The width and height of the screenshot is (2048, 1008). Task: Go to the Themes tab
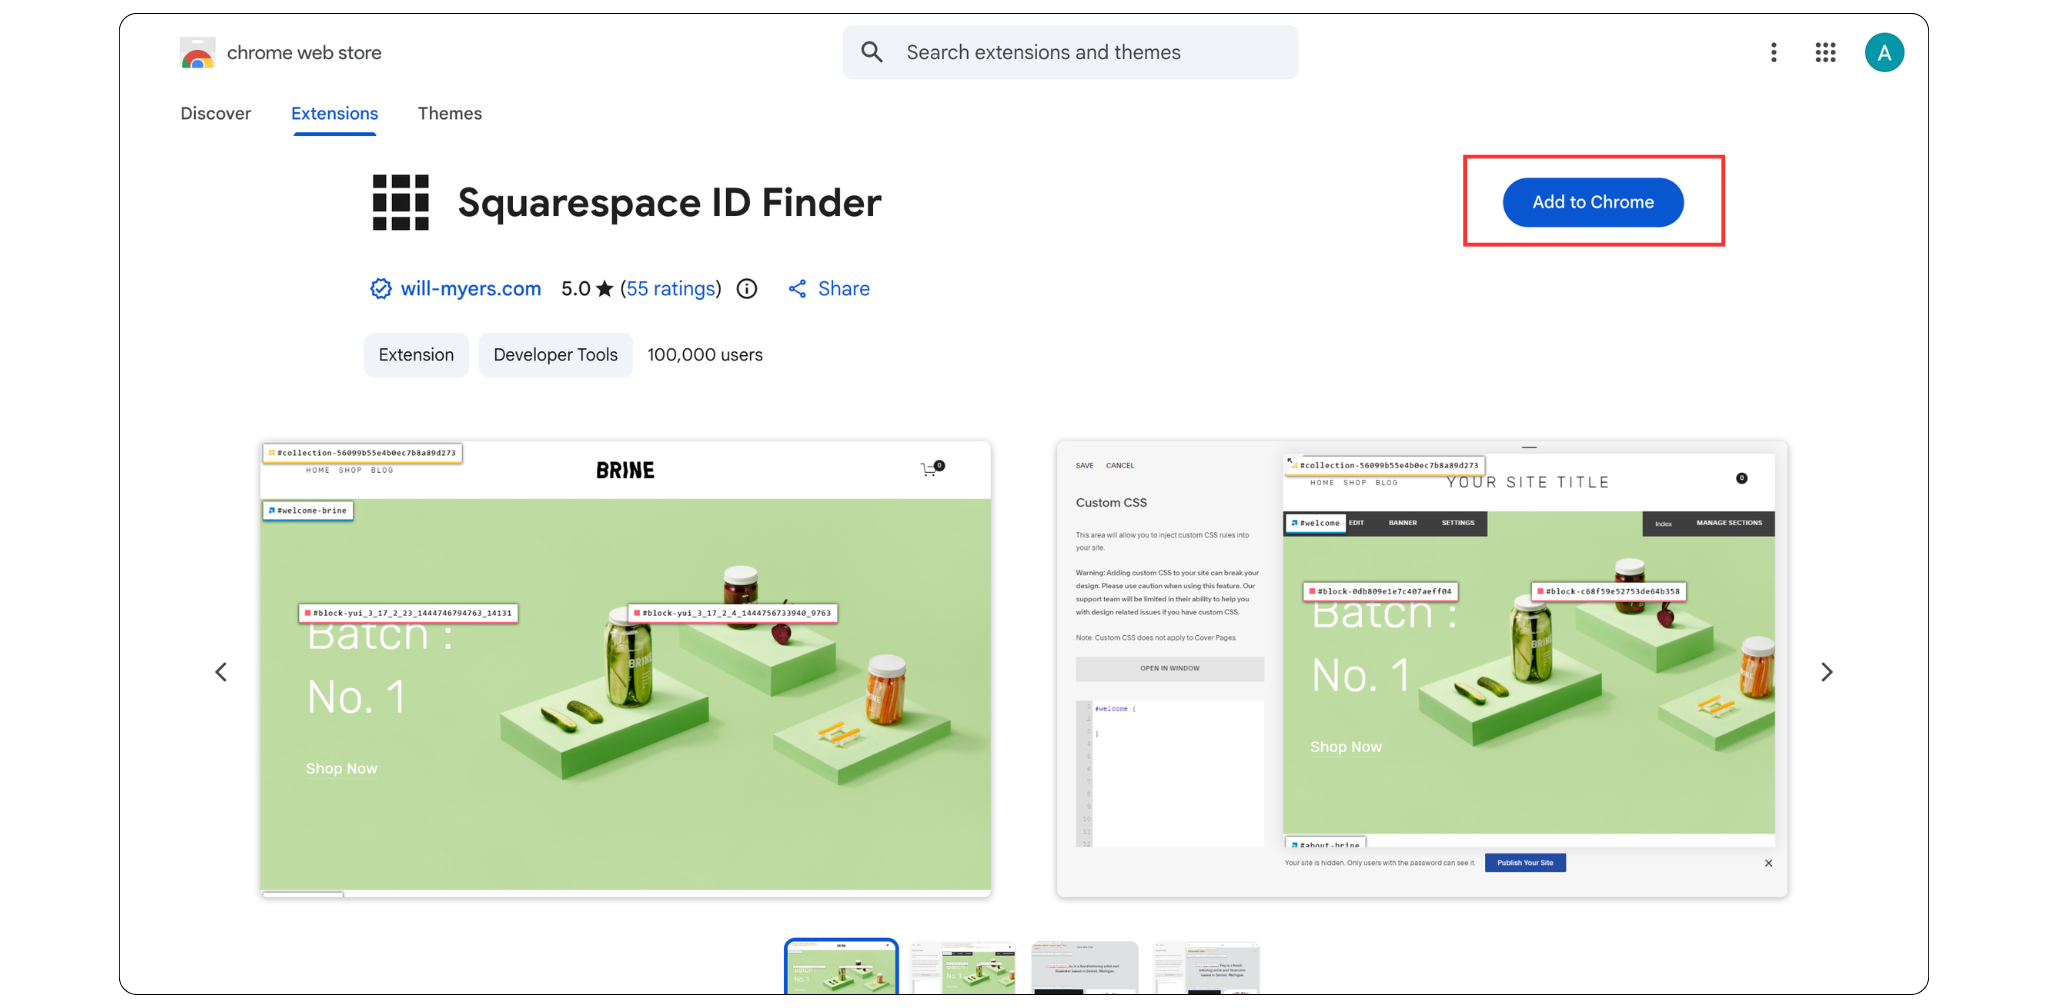[450, 113]
